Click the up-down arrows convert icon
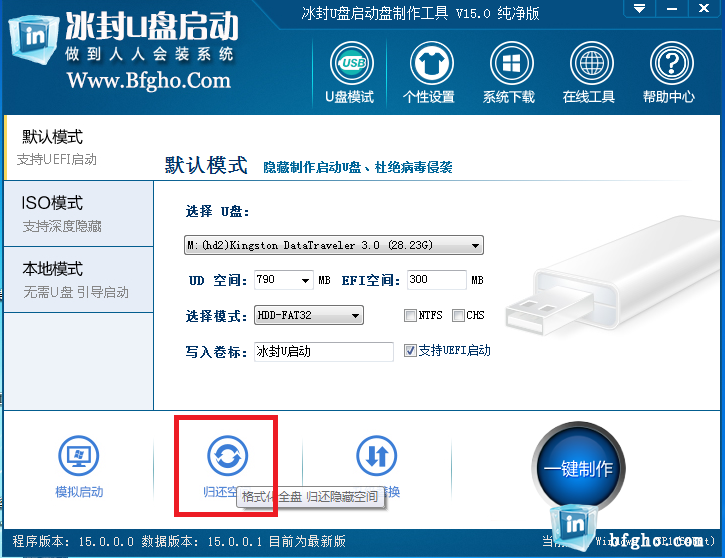The height and width of the screenshot is (558, 725). point(377,455)
